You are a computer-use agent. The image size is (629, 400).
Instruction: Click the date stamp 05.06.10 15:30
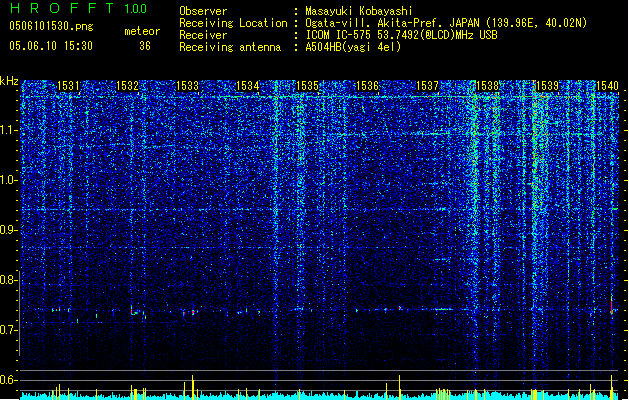click(51, 46)
